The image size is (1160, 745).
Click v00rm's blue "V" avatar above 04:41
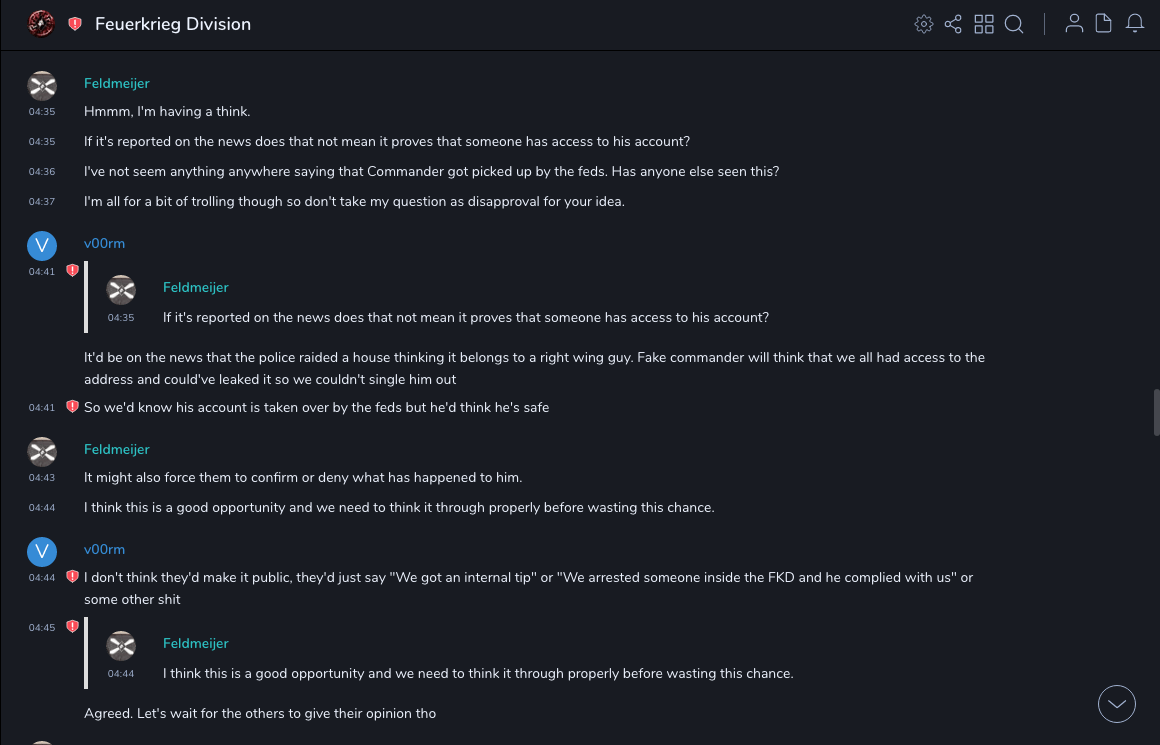pyautogui.click(x=42, y=245)
